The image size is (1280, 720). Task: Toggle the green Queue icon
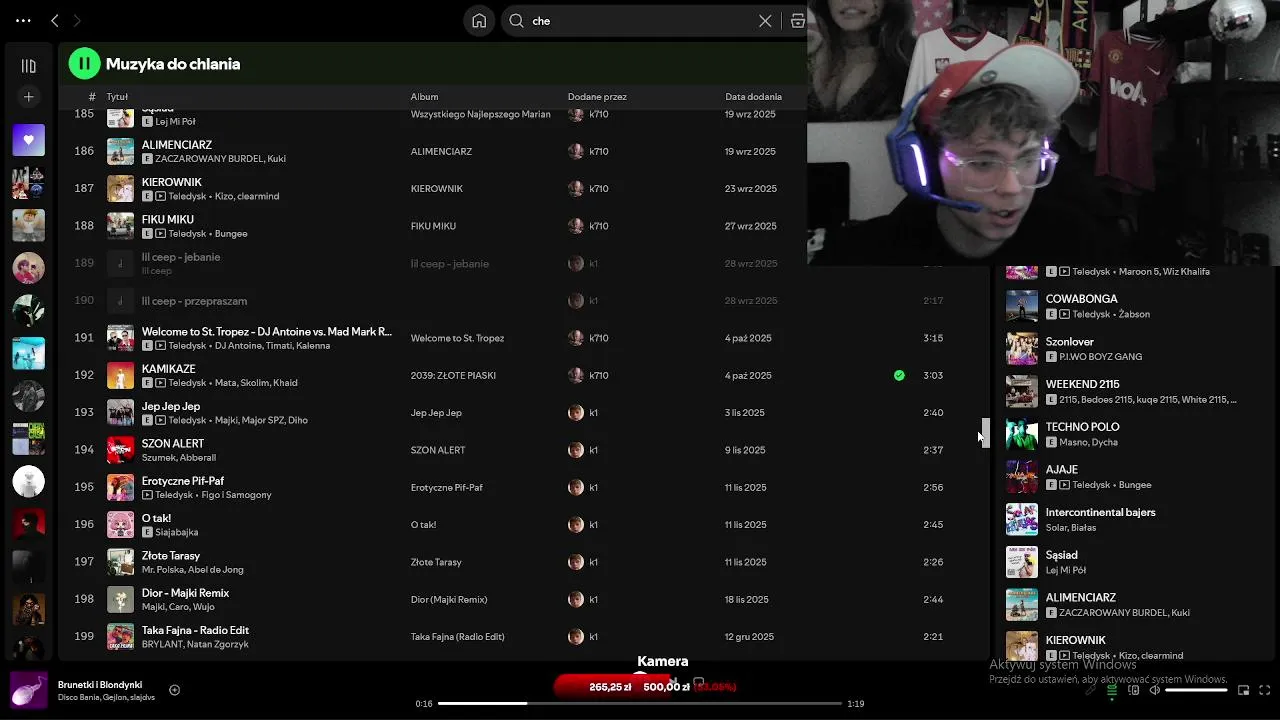point(1112,690)
